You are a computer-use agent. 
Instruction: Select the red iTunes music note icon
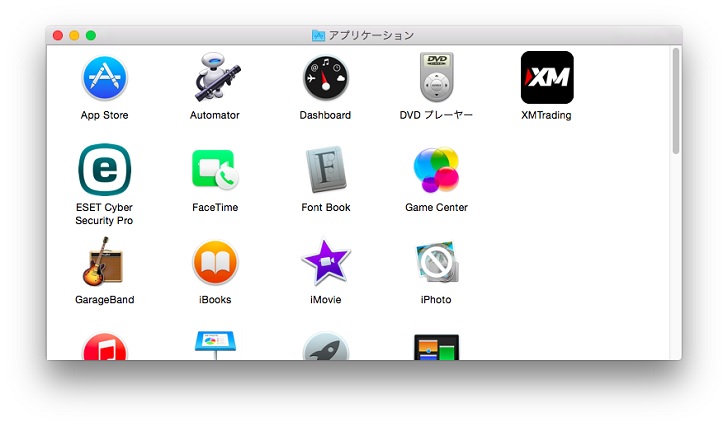[x=104, y=346]
